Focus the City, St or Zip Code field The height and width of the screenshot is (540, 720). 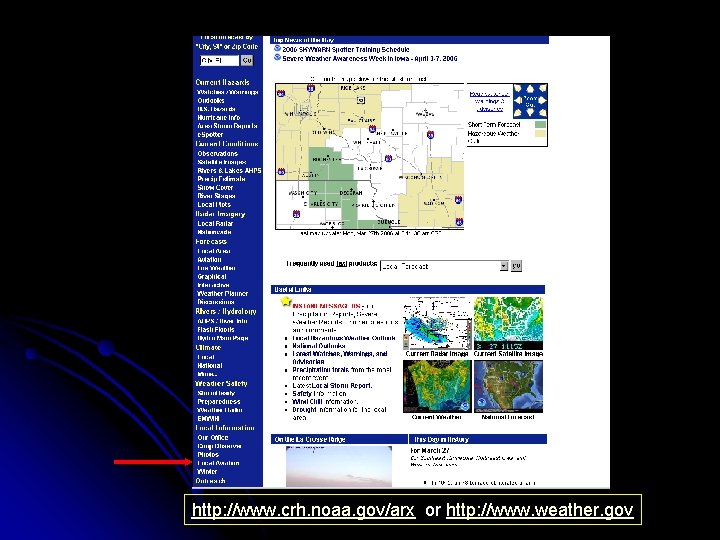coord(219,60)
